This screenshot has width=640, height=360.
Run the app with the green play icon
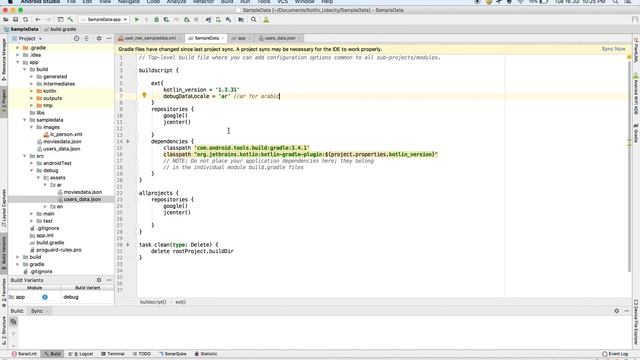[137, 19]
